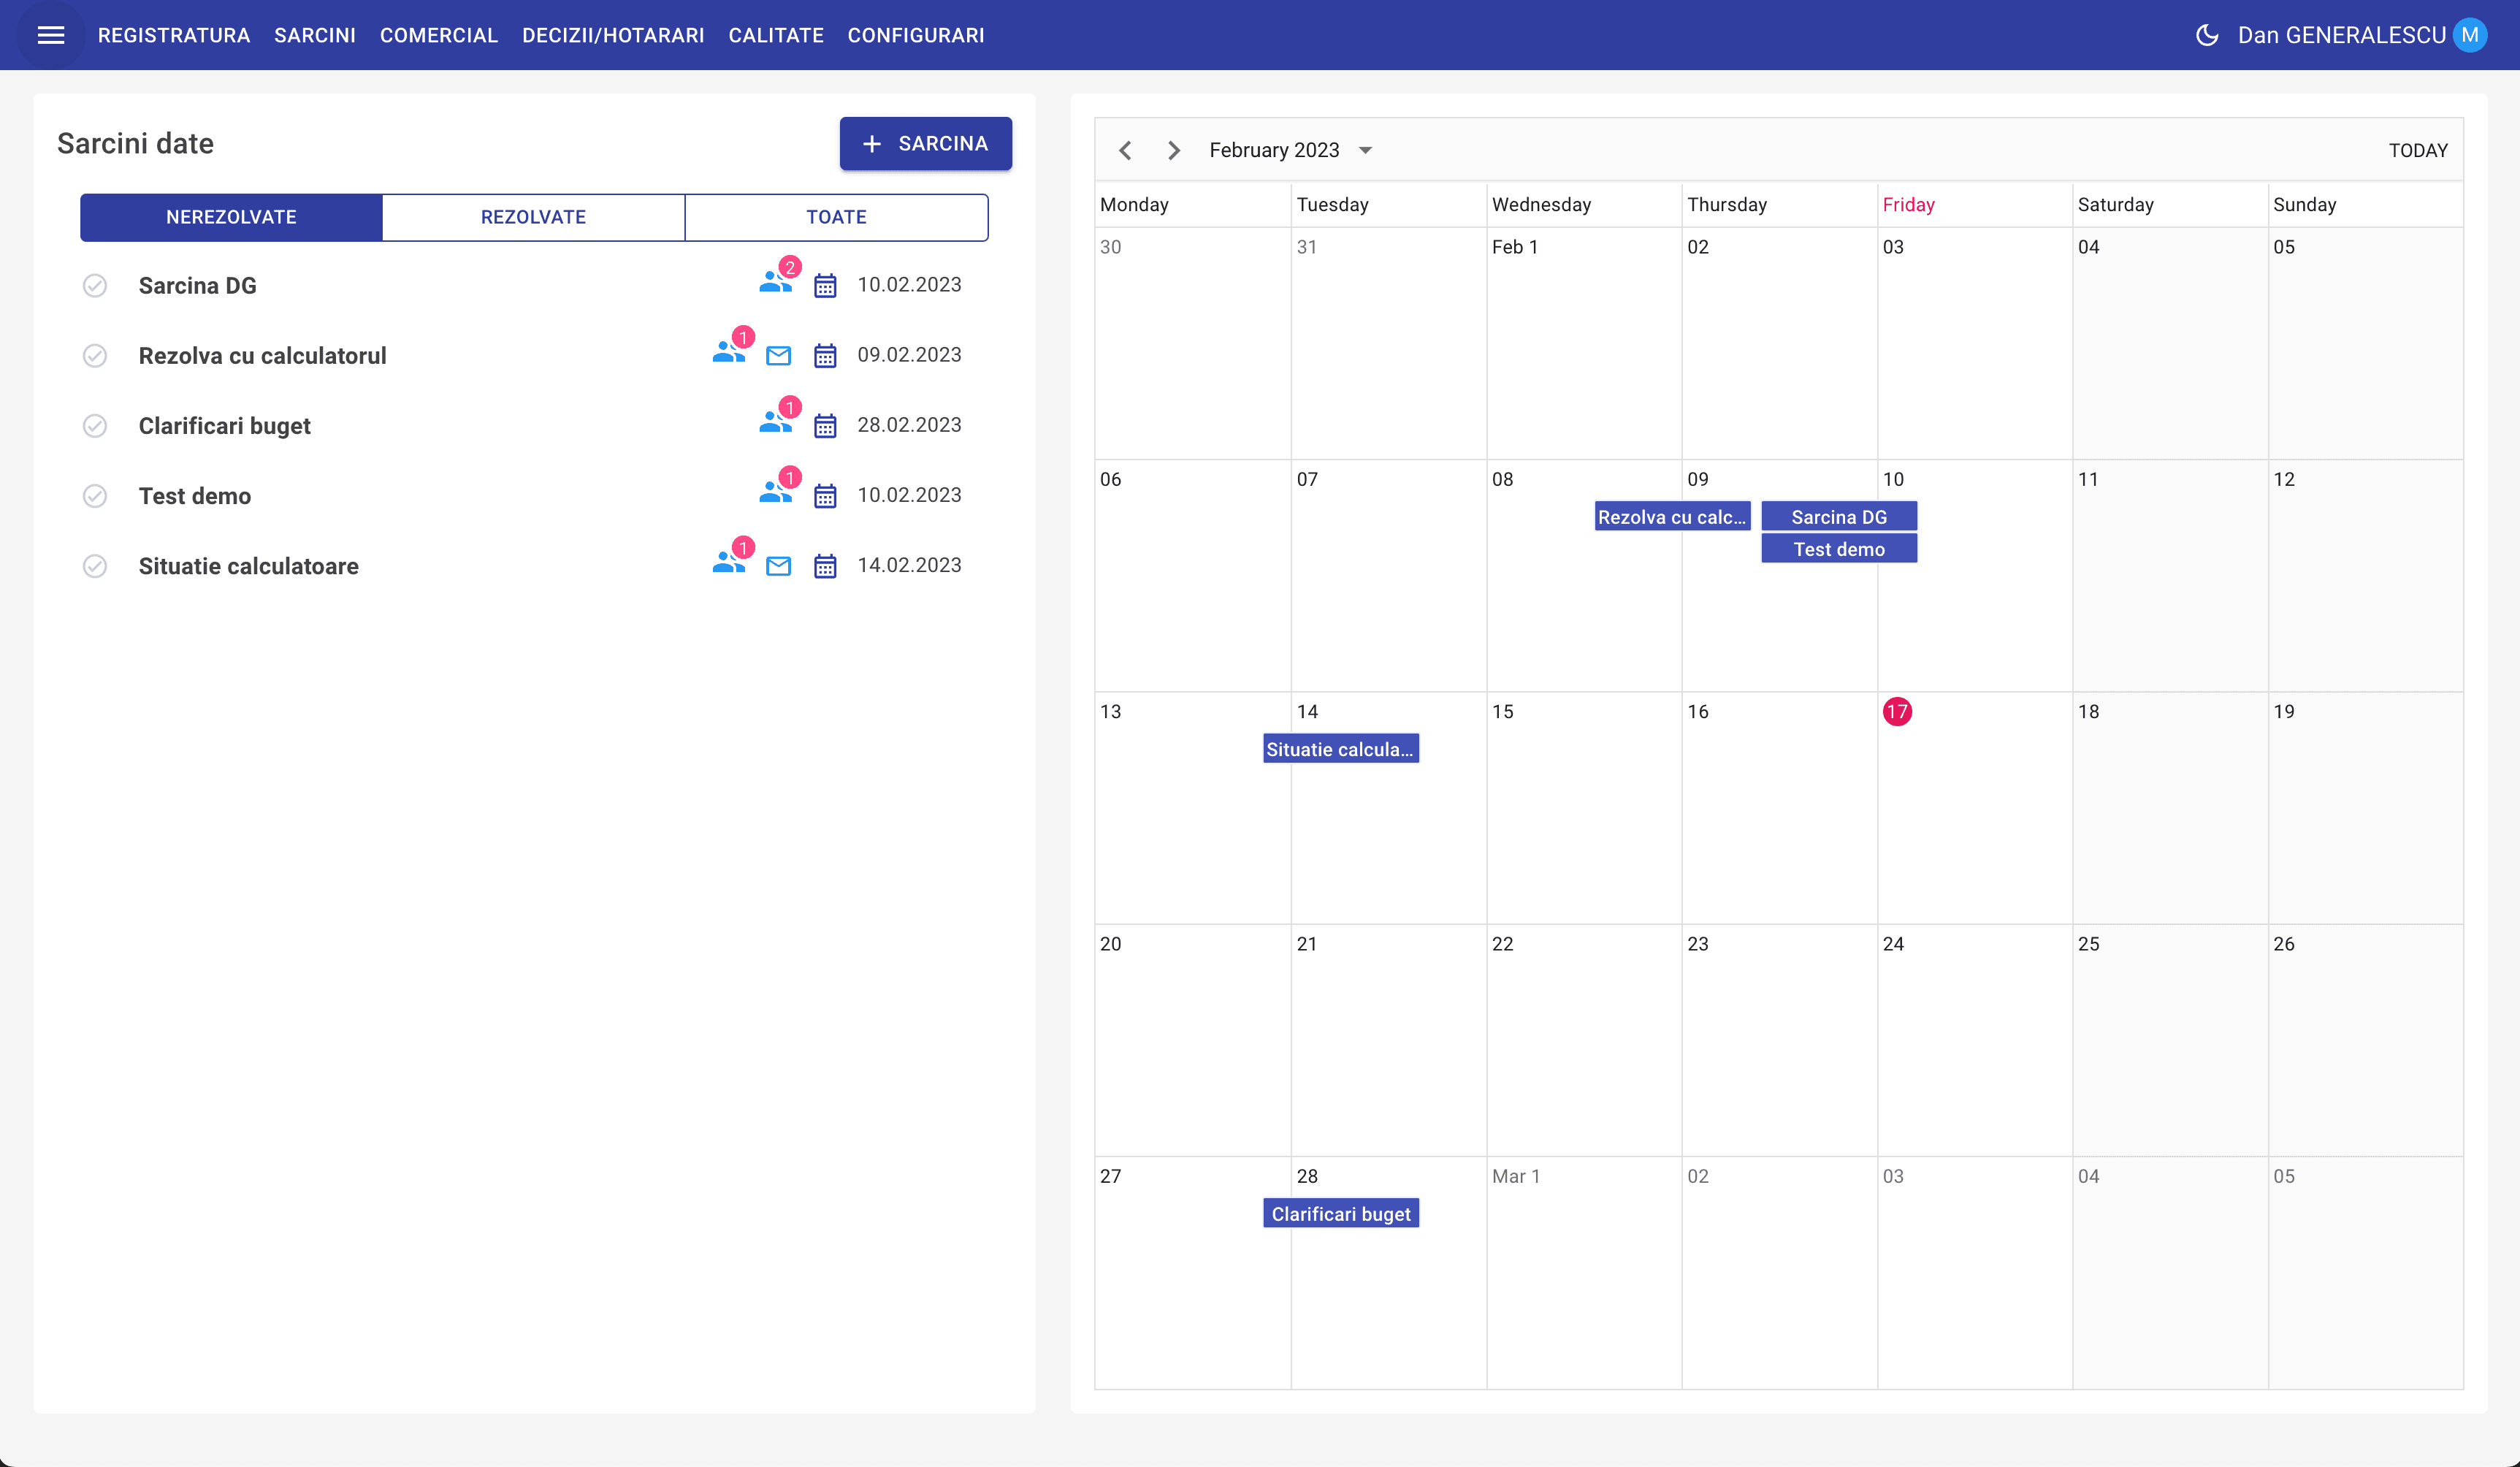Click the add SARCINA button
Viewport: 2520px width, 1467px height.
click(x=925, y=144)
